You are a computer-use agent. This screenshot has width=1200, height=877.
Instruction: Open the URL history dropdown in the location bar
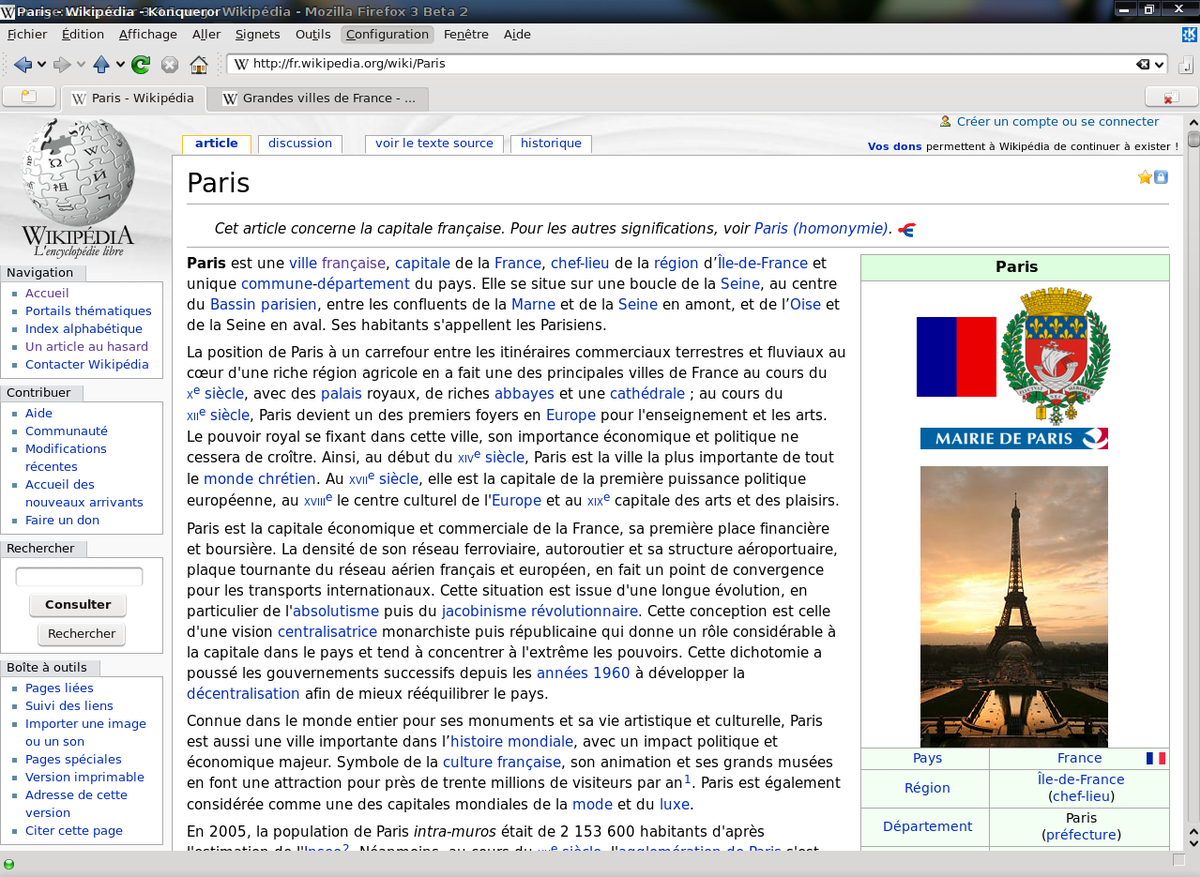1159,64
